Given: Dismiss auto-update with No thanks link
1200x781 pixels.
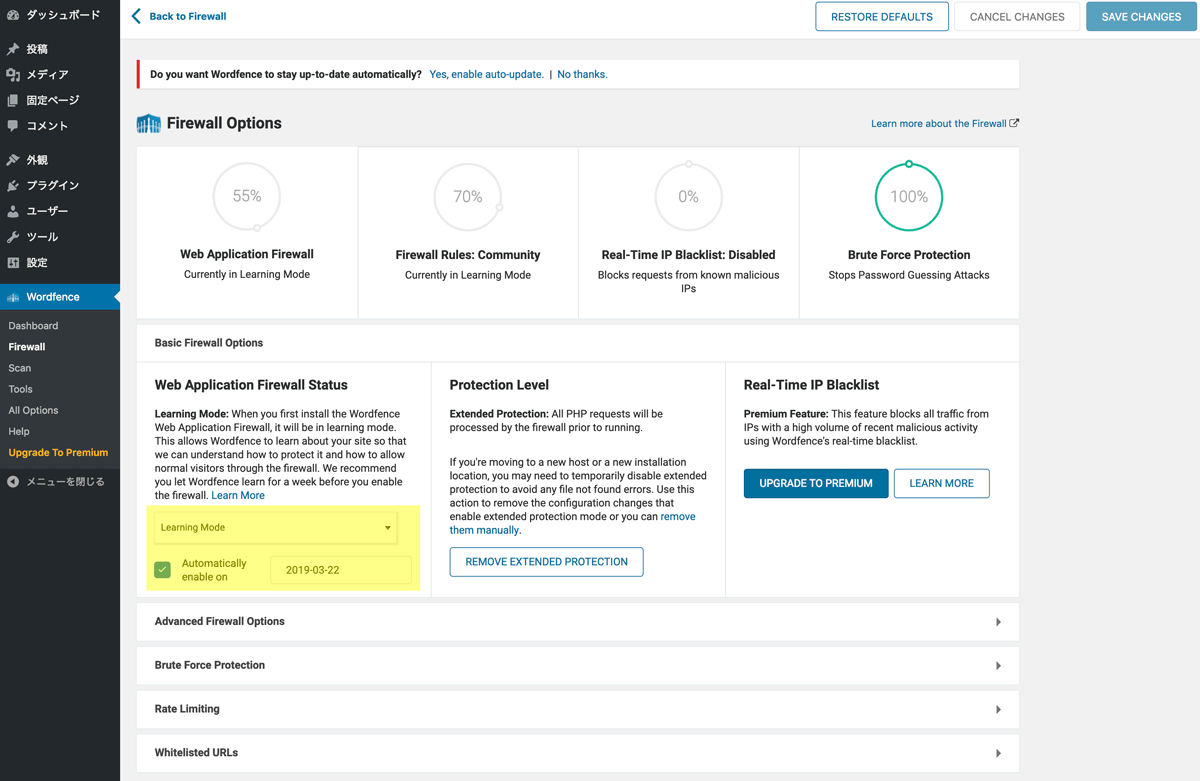Looking at the screenshot, I should click(582, 74).
